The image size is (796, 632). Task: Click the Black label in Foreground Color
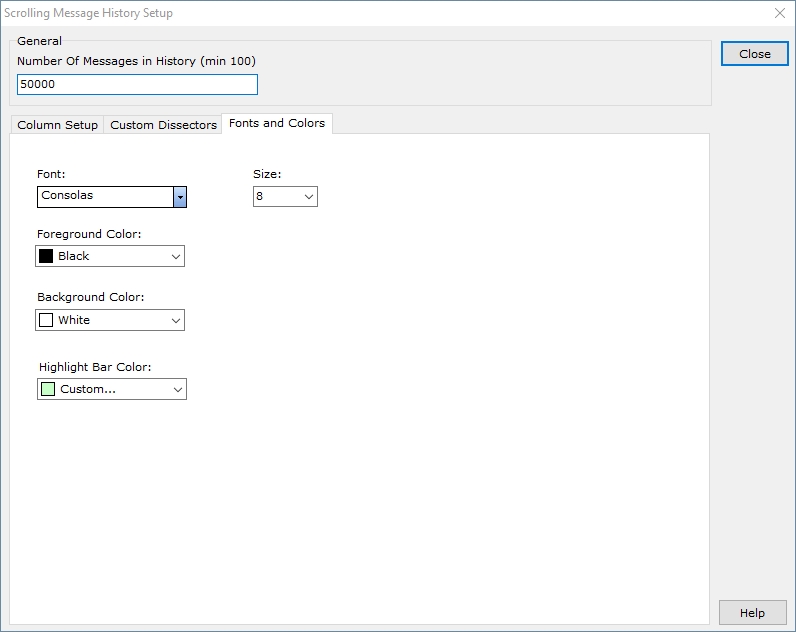[x=74, y=256]
